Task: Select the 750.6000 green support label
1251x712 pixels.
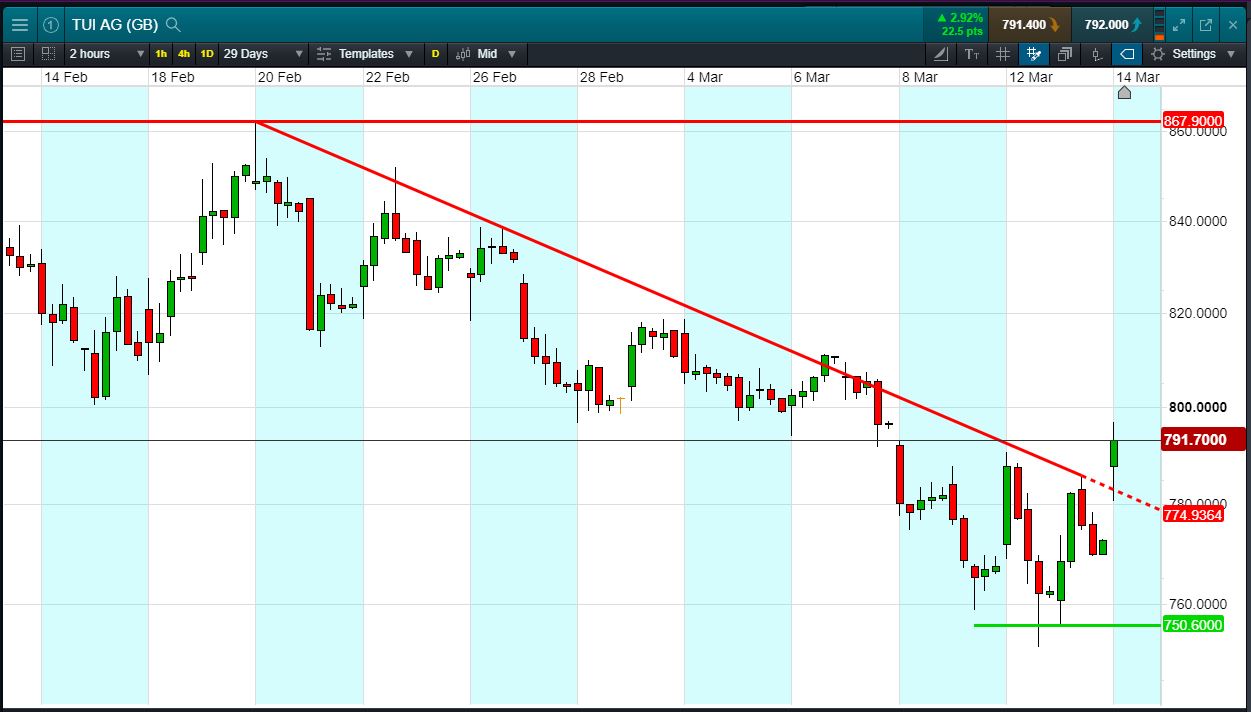Action: pyautogui.click(x=1193, y=625)
